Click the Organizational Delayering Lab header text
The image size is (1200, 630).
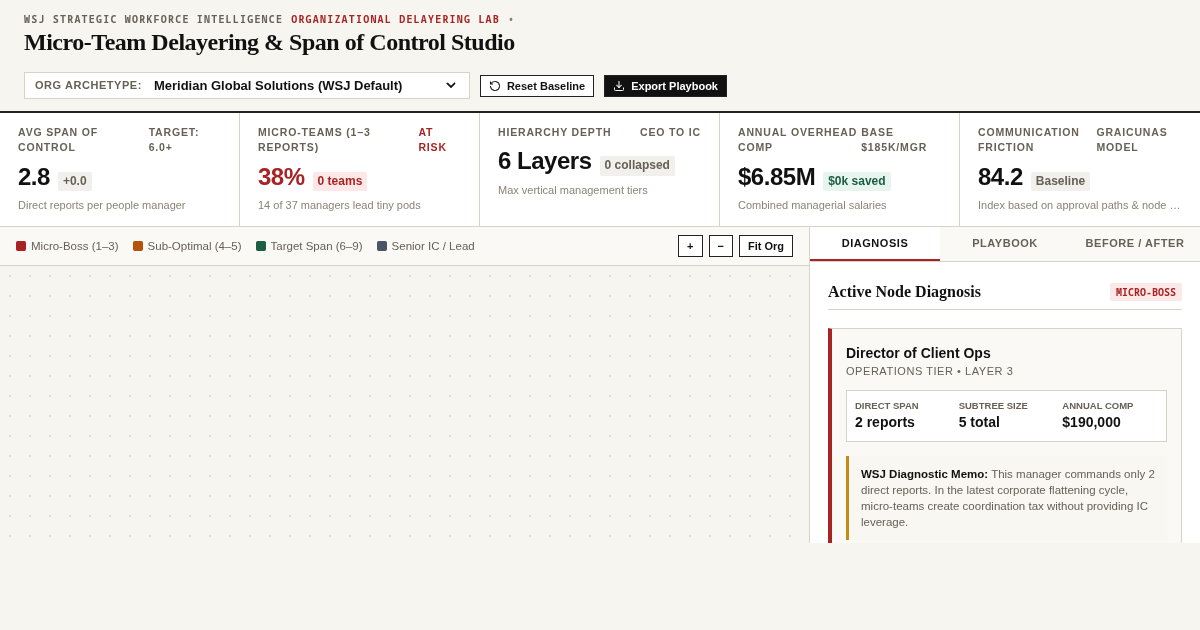[x=395, y=19]
